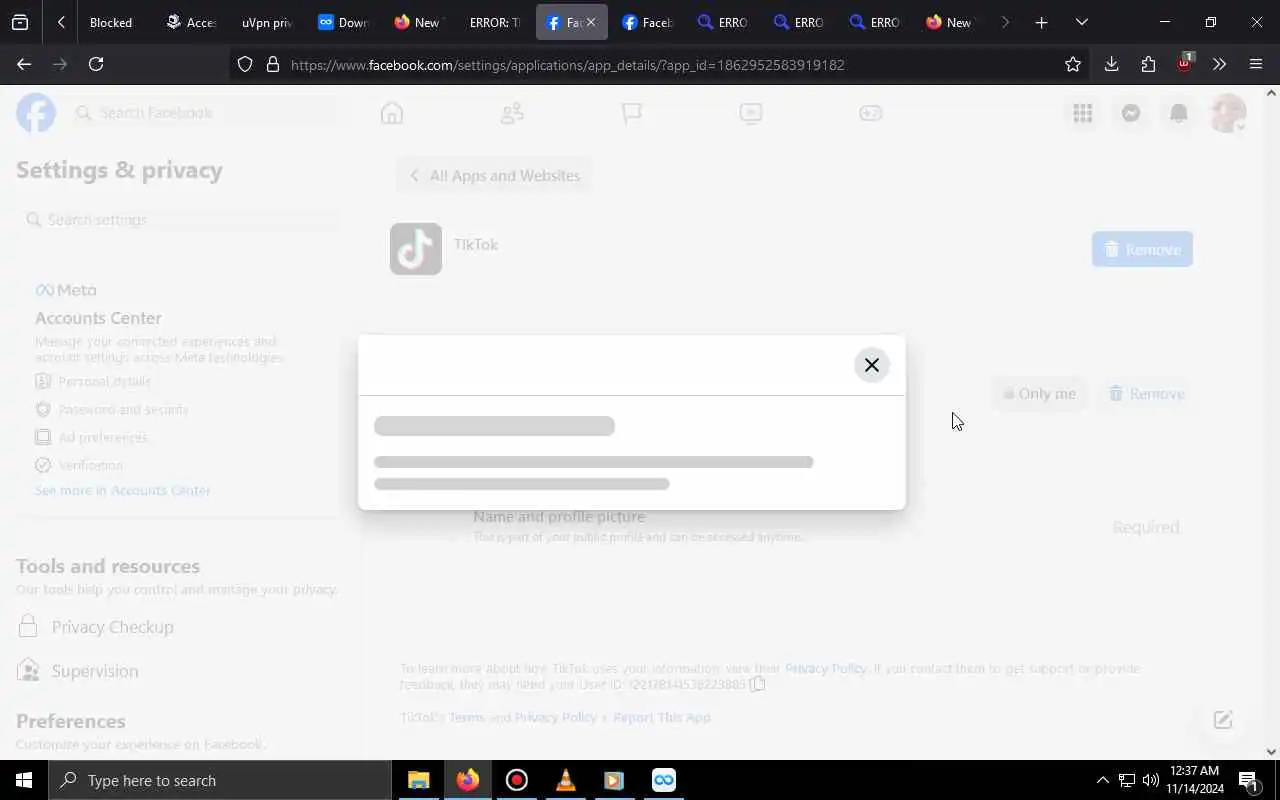The width and height of the screenshot is (1280, 800).
Task: Open VLC media player from taskbar
Action: coord(565,780)
